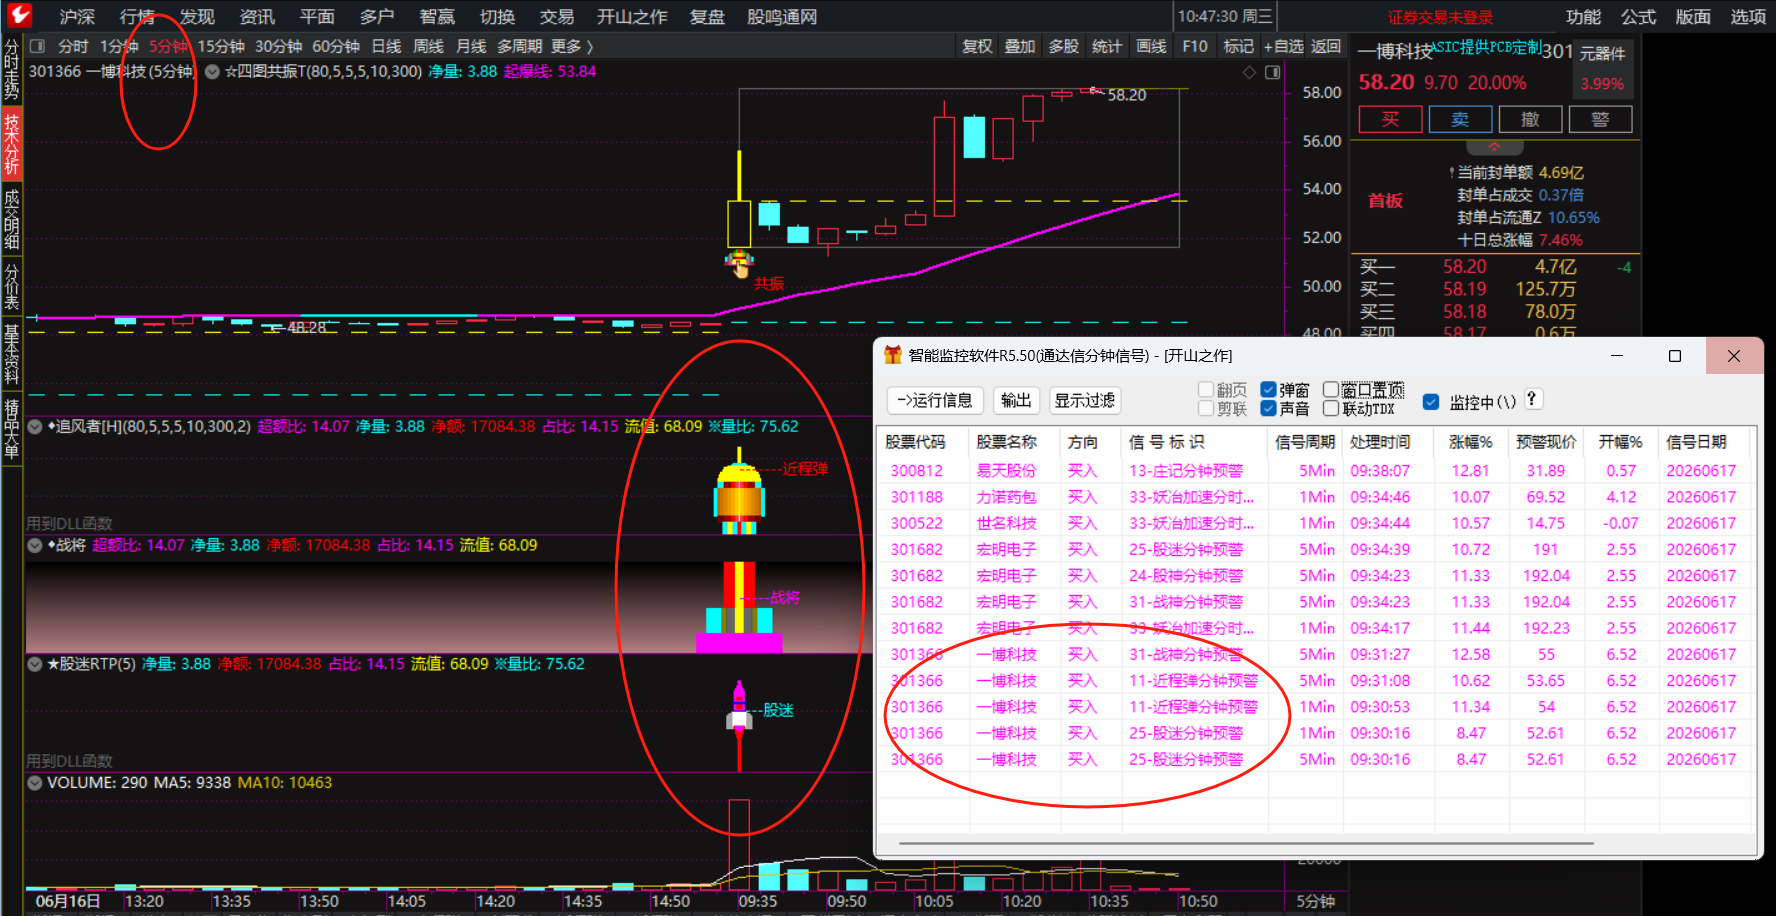
Task: Toggle the left panel layout icon
Action: (38, 46)
